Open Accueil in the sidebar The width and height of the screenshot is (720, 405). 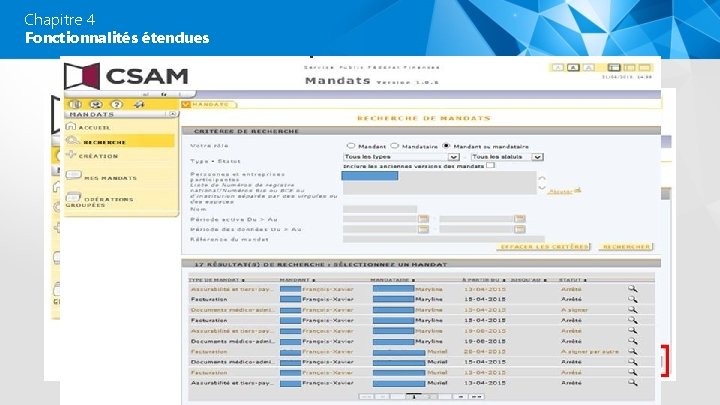pos(94,128)
